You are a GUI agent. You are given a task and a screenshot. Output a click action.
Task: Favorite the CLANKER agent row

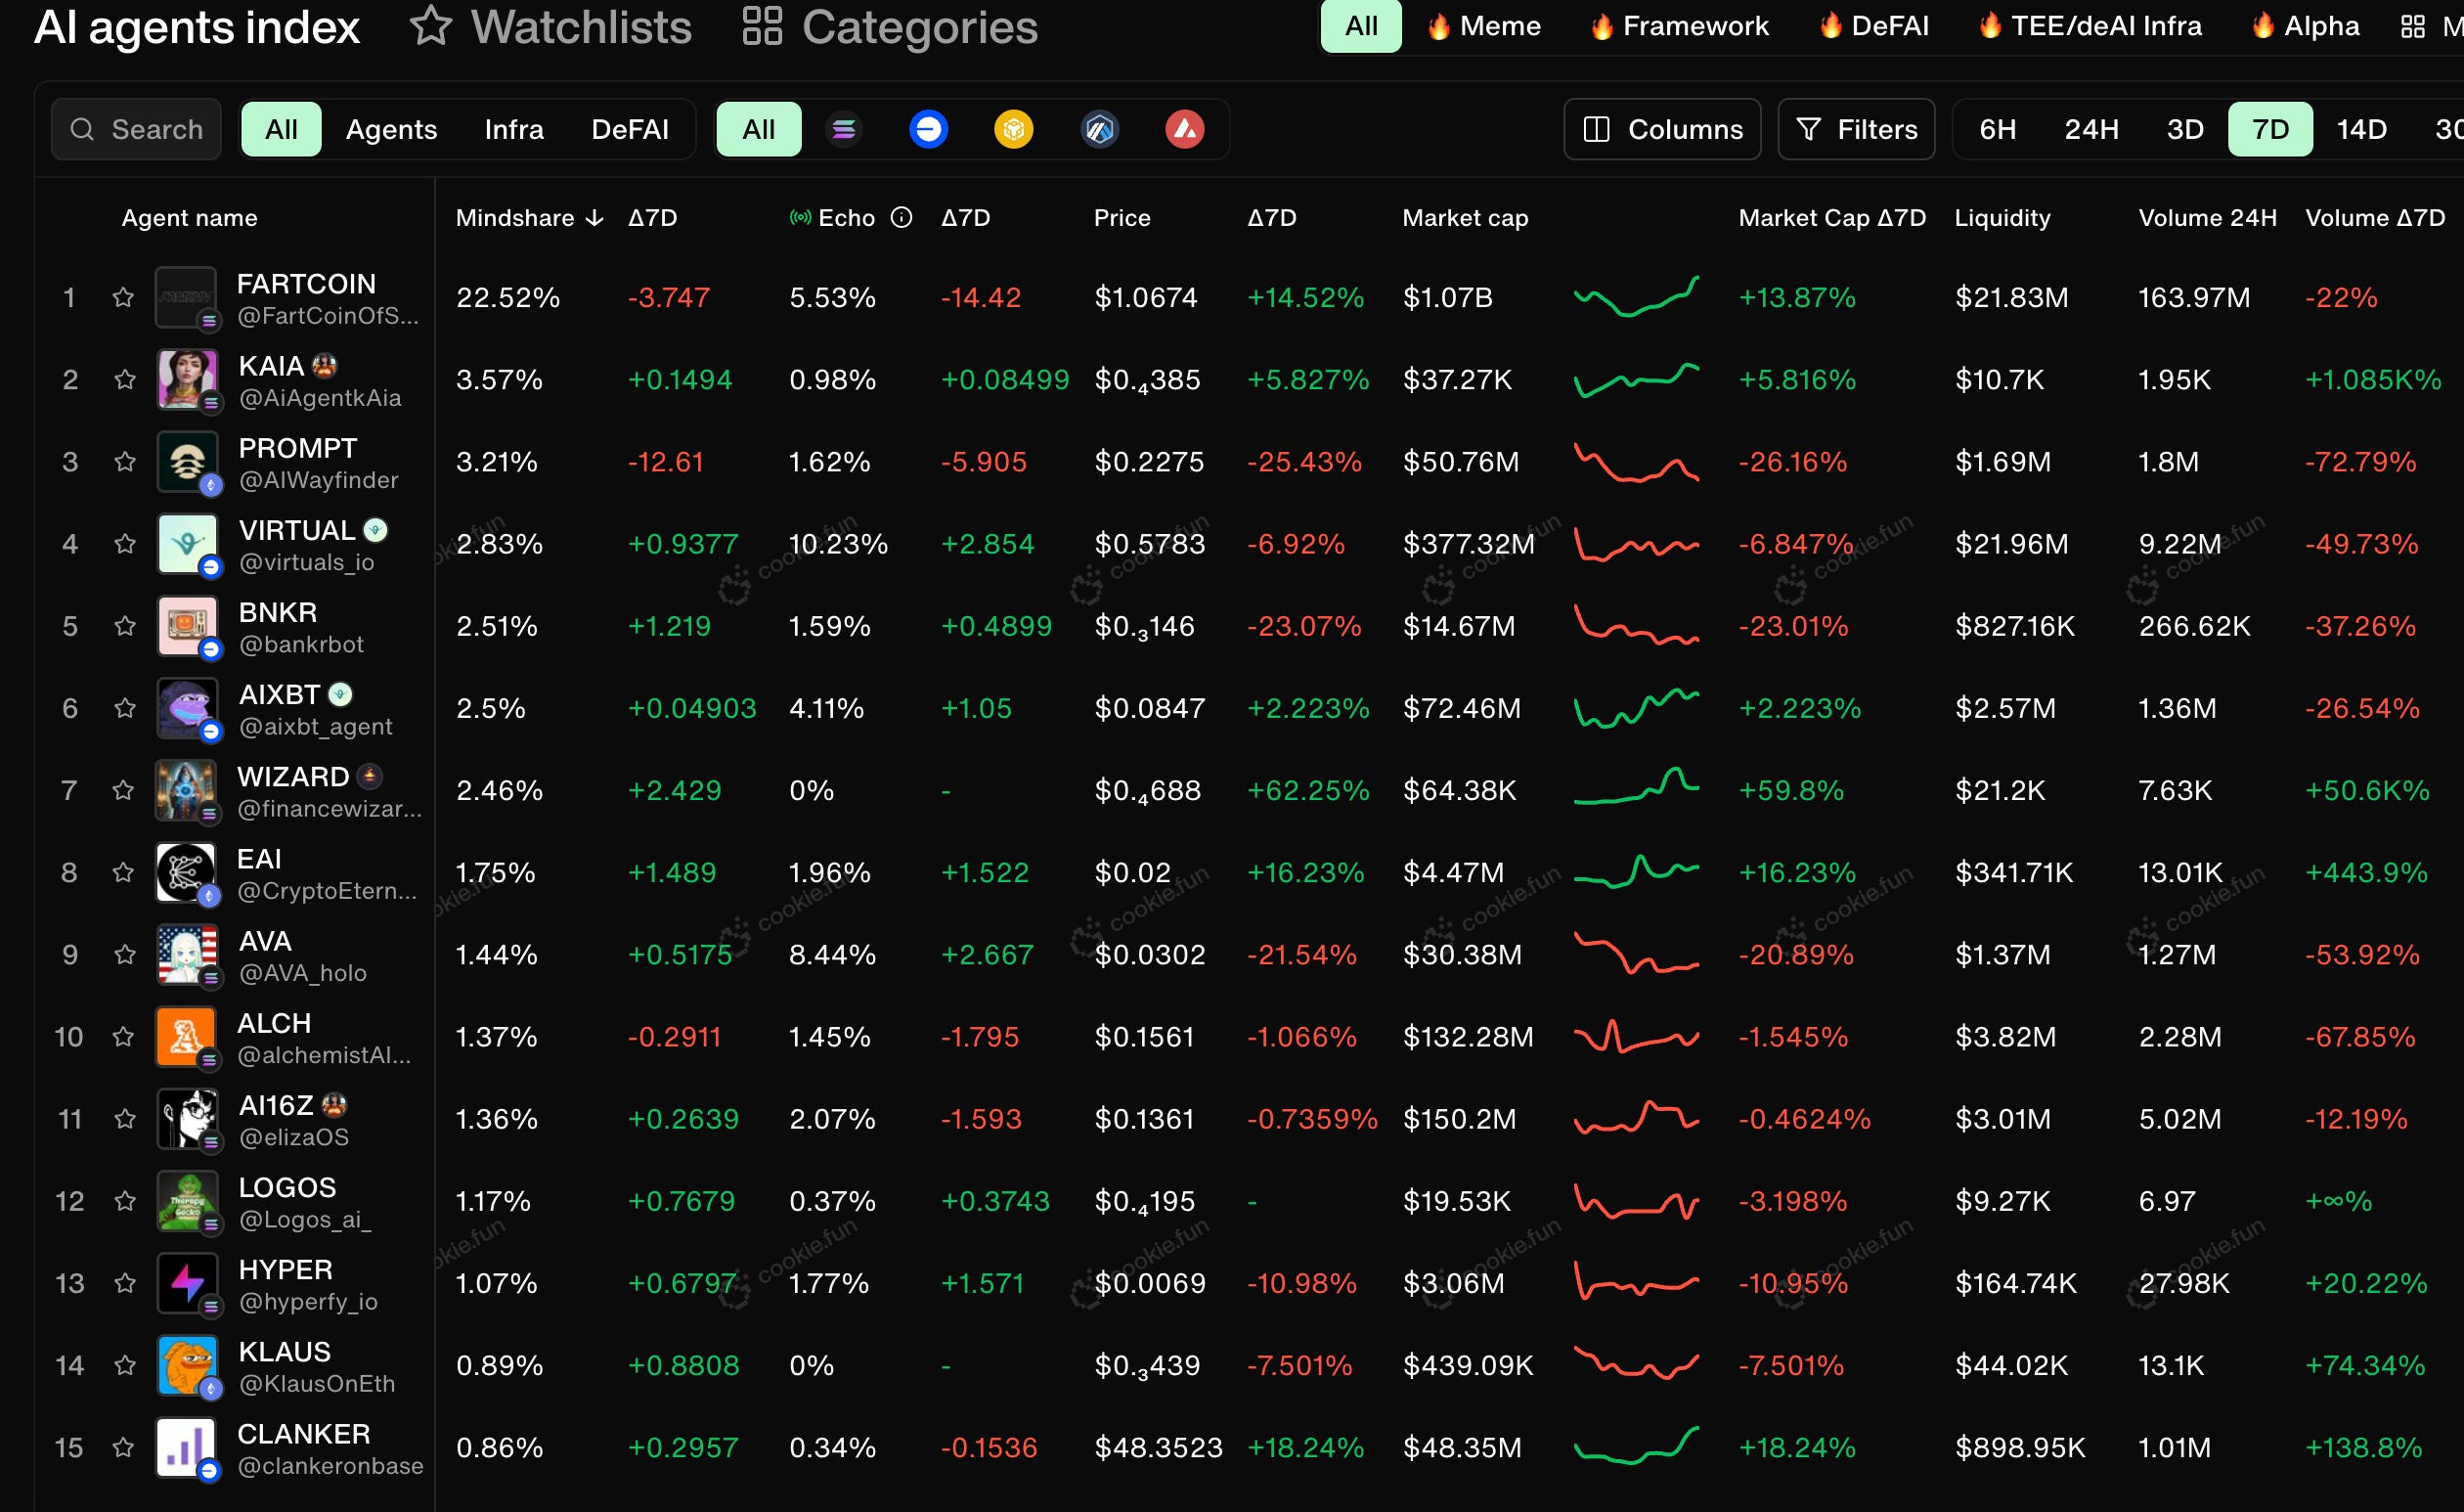click(123, 1447)
